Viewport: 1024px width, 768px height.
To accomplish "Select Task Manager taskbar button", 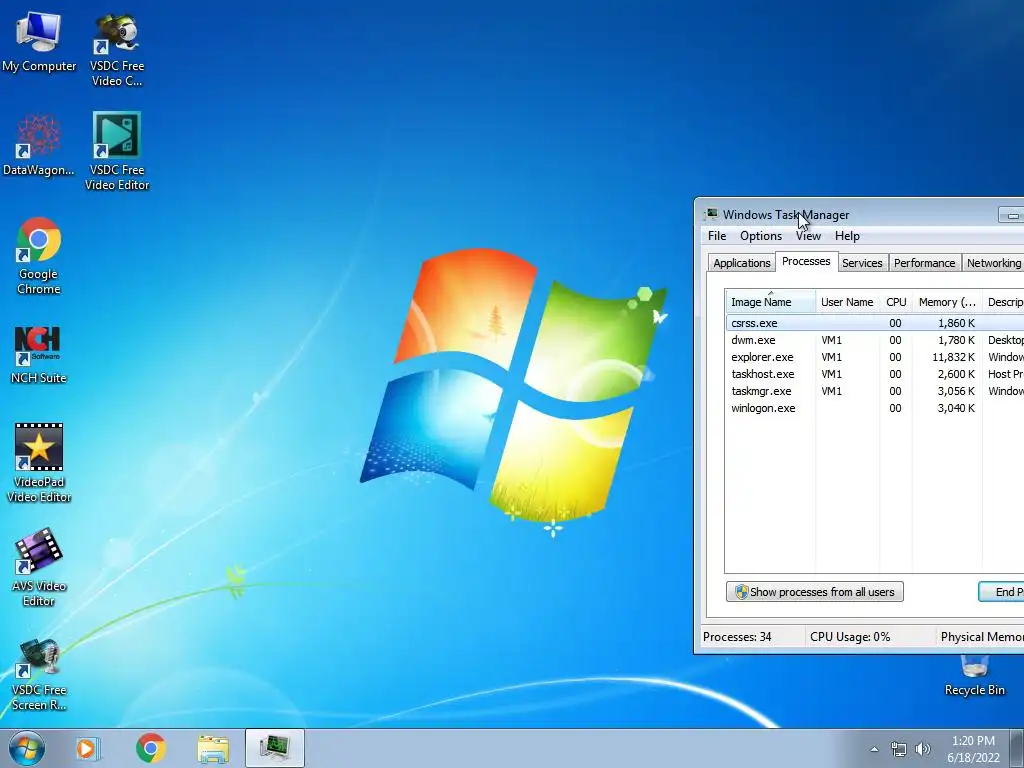I will click(x=275, y=748).
